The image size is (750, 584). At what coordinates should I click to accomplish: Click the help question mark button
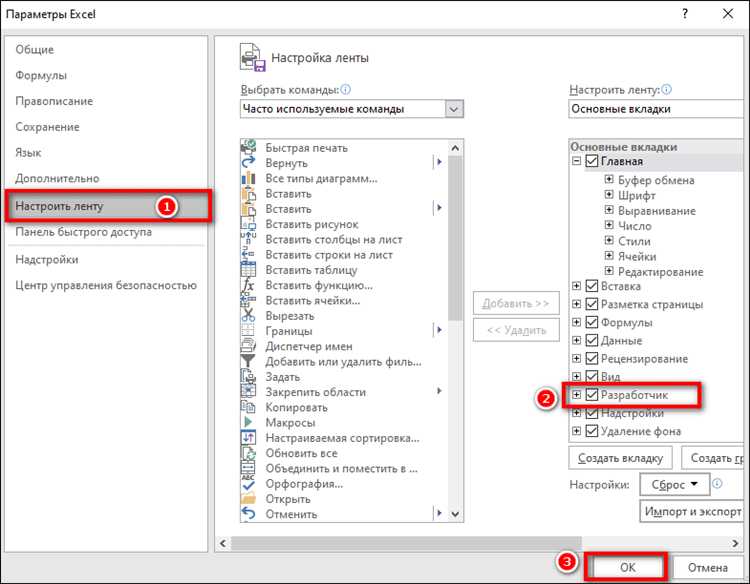(685, 14)
